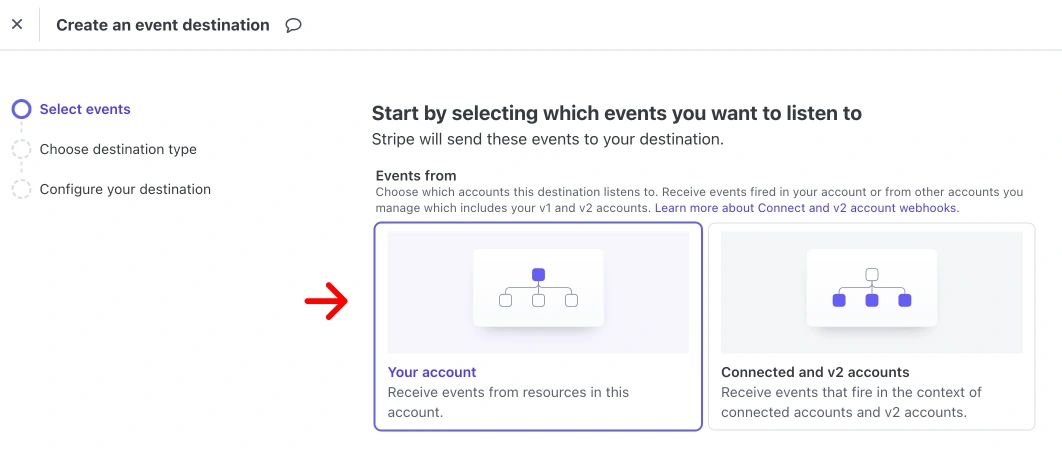Jump to the Configure your destination step

click(x=125, y=189)
